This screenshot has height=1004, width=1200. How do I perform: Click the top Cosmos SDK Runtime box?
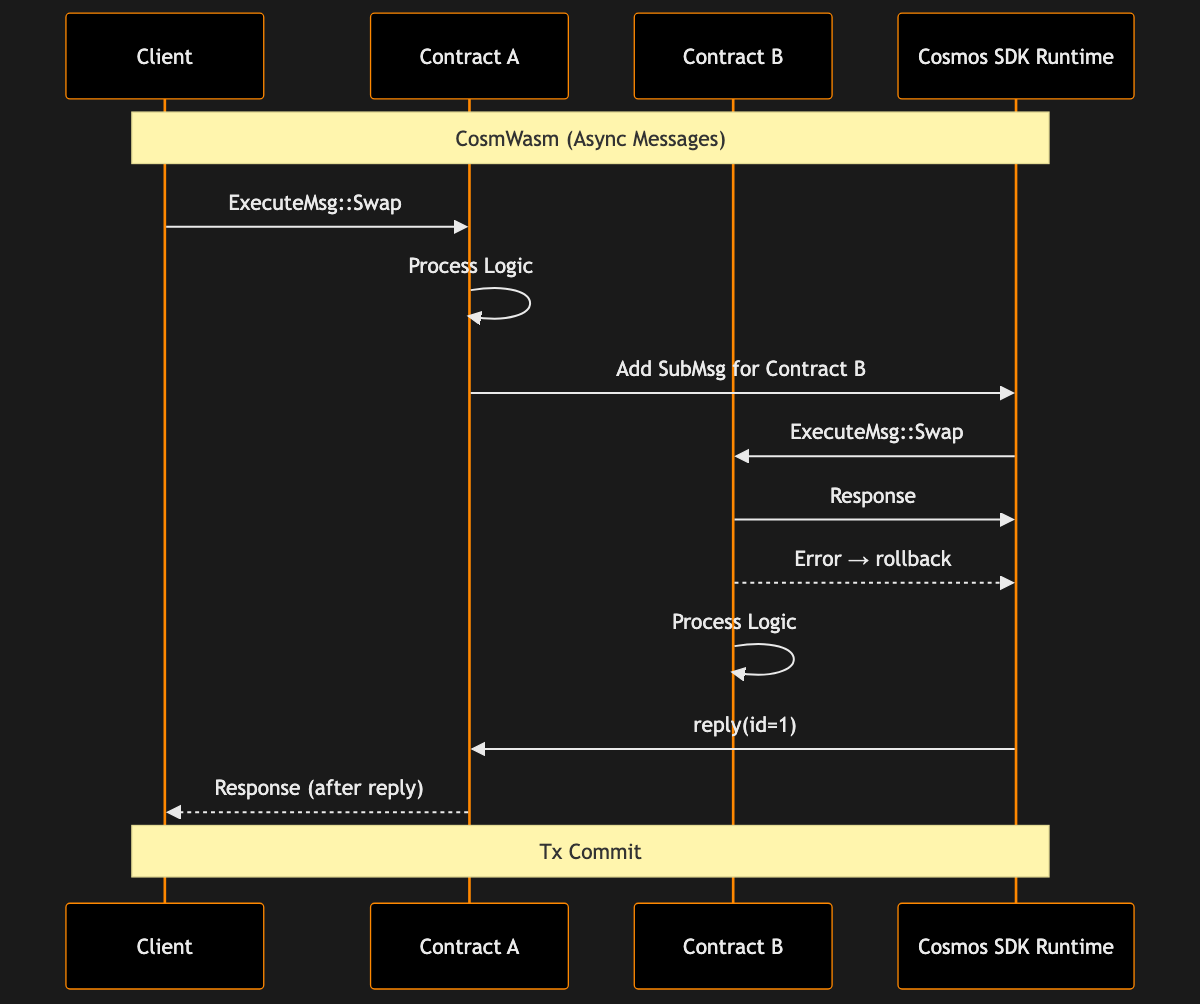[x=1016, y=56]
